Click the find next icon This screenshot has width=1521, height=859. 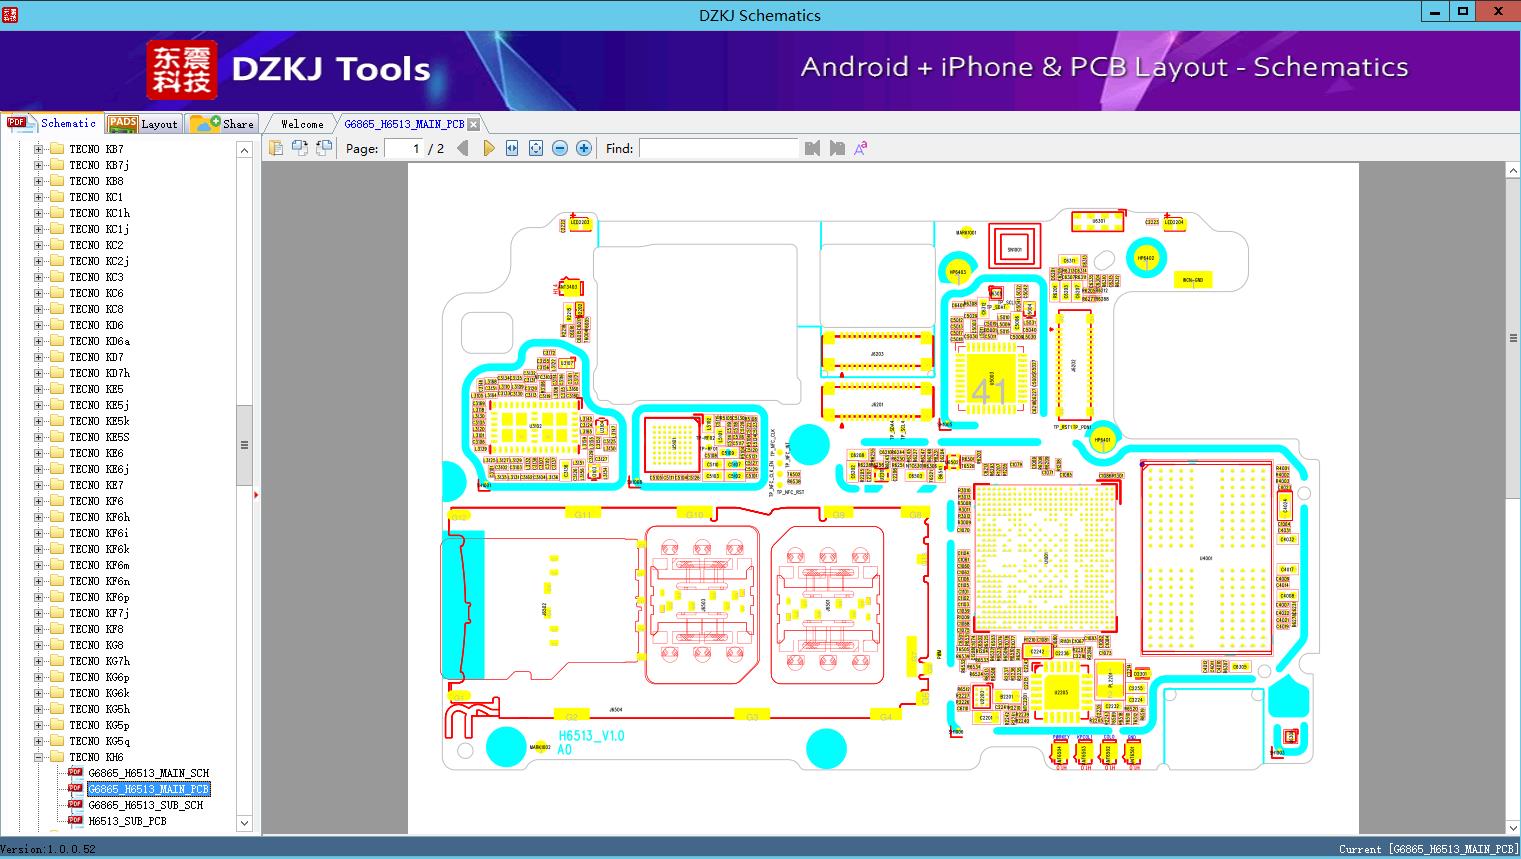(x=837, y=148)
